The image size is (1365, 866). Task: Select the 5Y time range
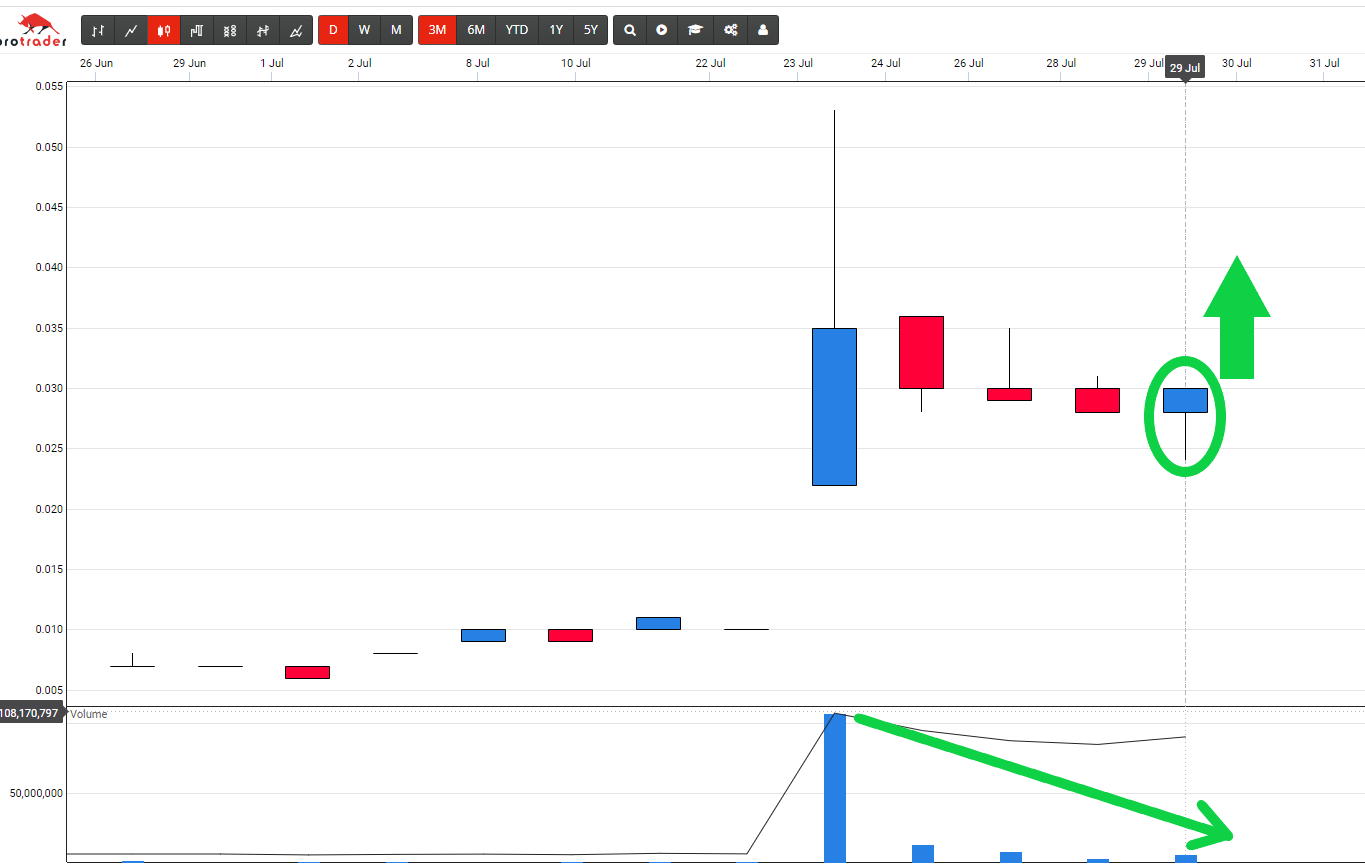pyautogui.click(x=591, y=30)
